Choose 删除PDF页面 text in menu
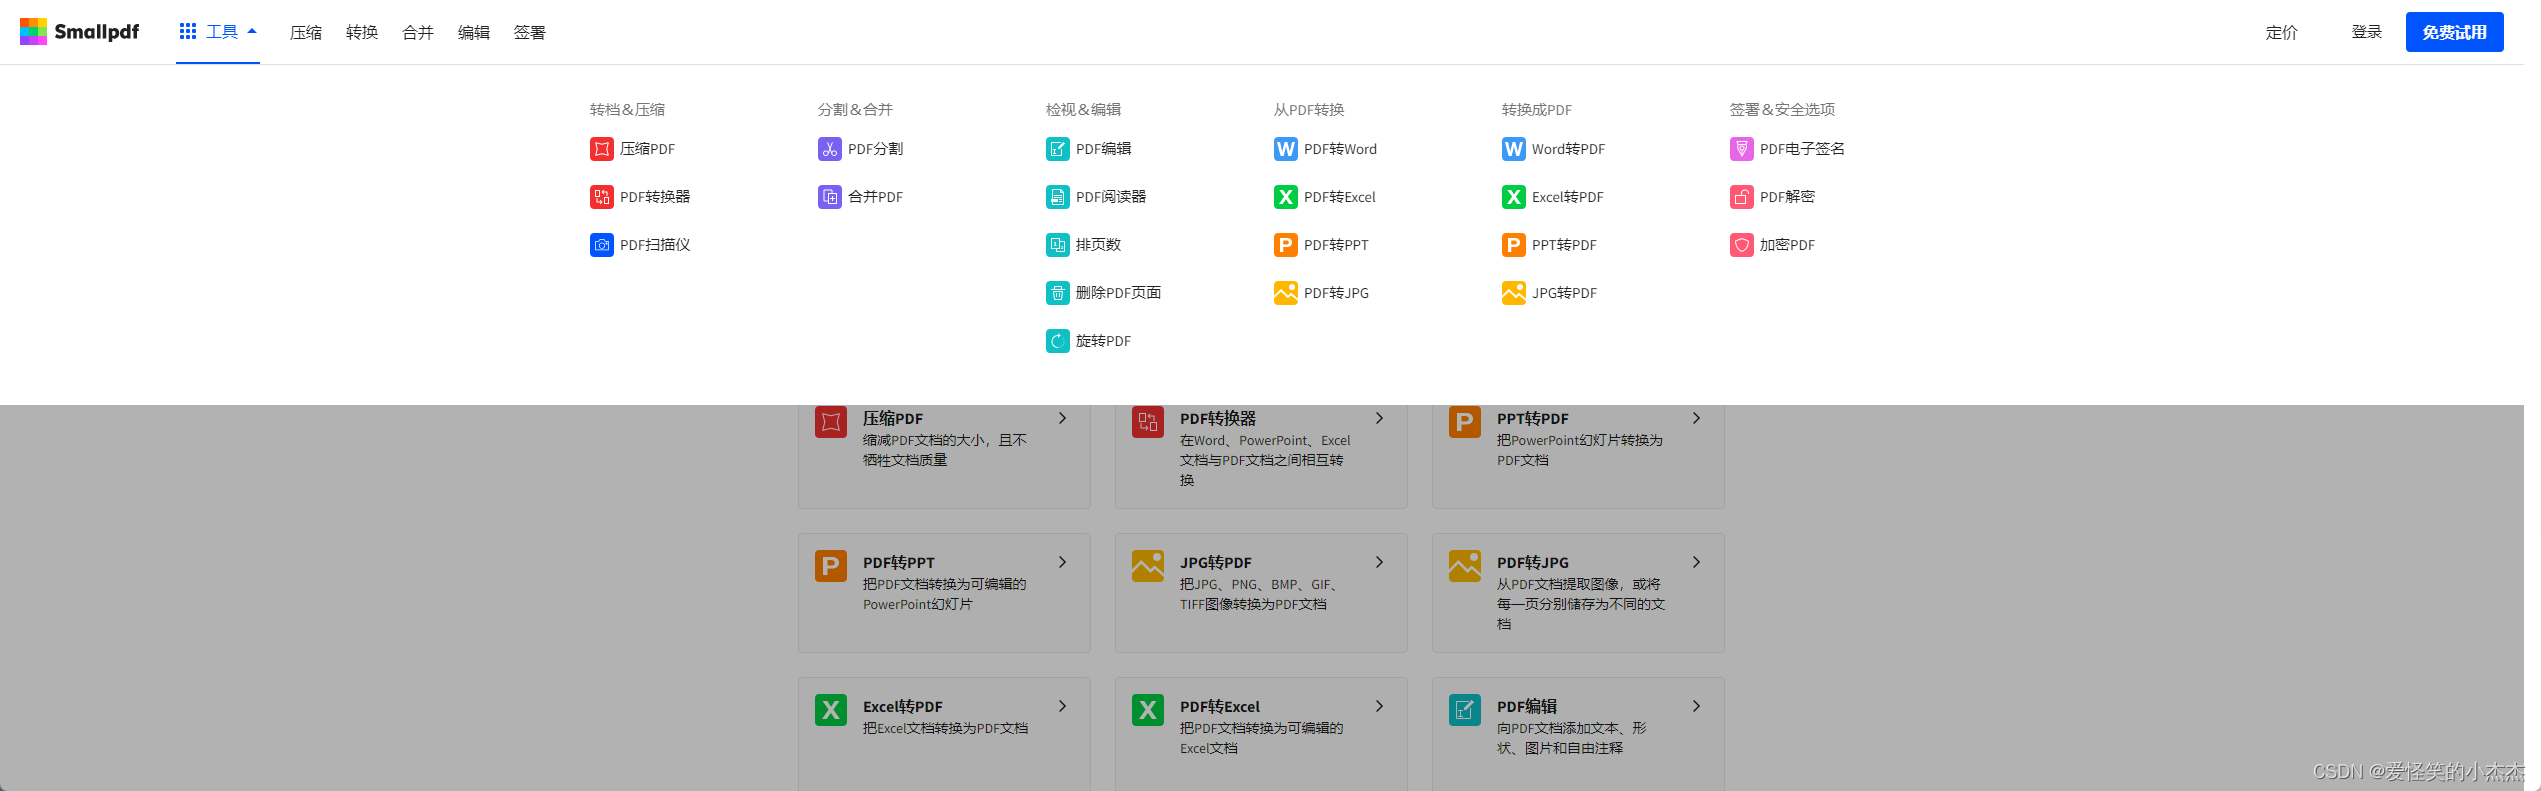The width and height of the screenshot is (2541, 791). pyautogui.click(x=1119, y=293)
